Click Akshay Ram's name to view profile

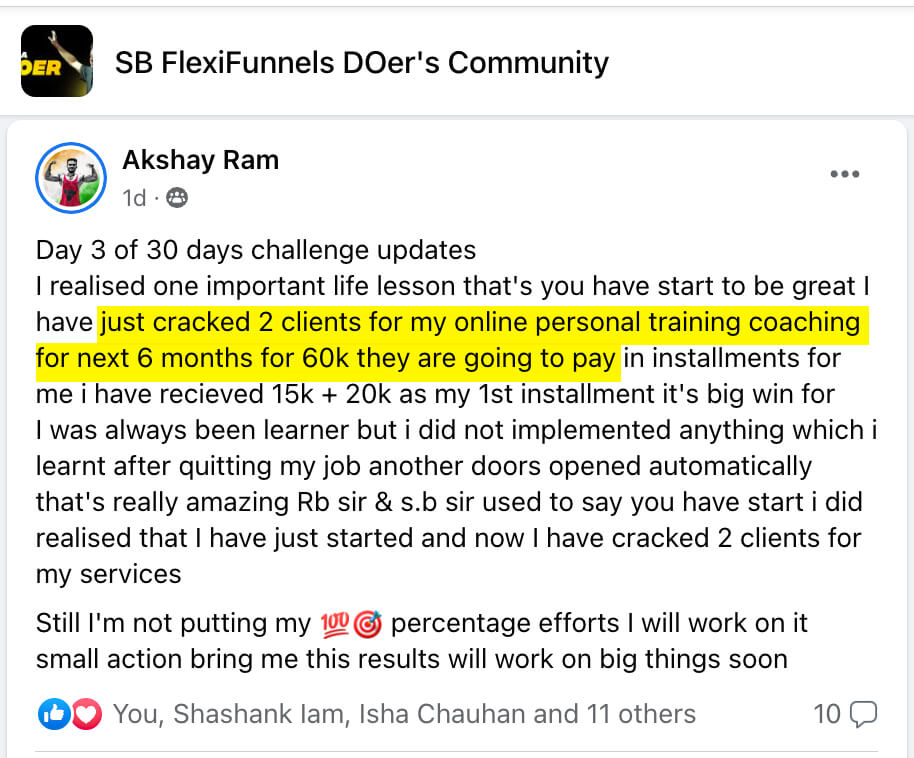[x=200, y=160]
